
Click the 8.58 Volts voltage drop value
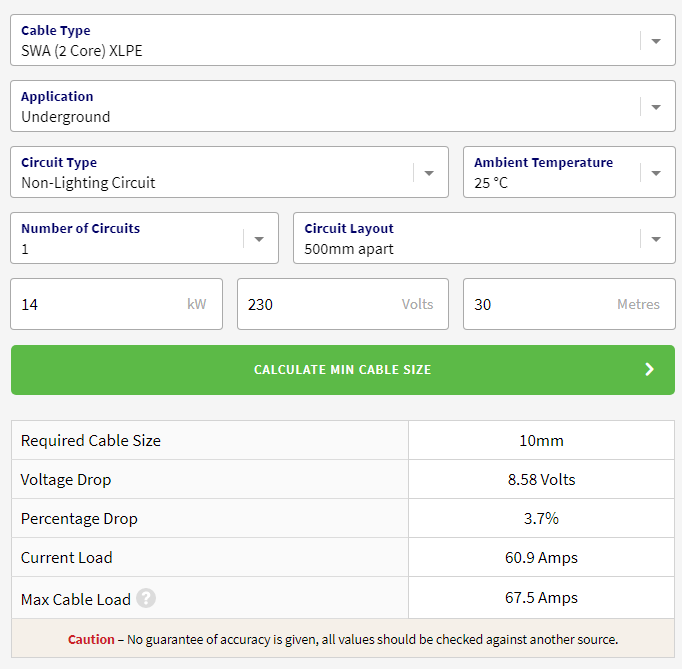(541, 480)
